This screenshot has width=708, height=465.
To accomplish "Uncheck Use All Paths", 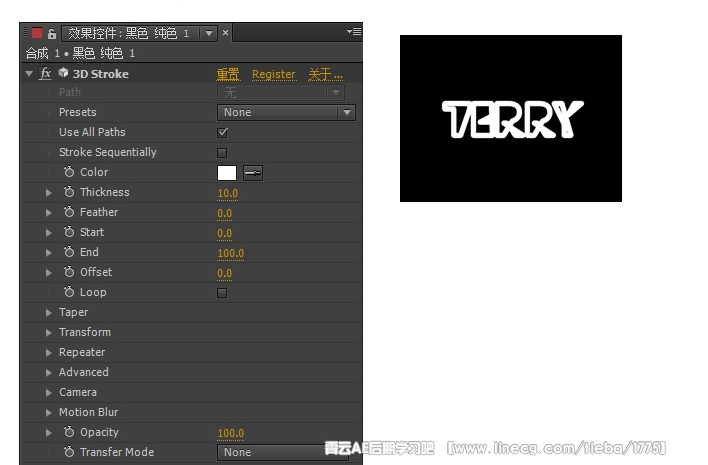I will pyautogui.click(x=222, y=133).
